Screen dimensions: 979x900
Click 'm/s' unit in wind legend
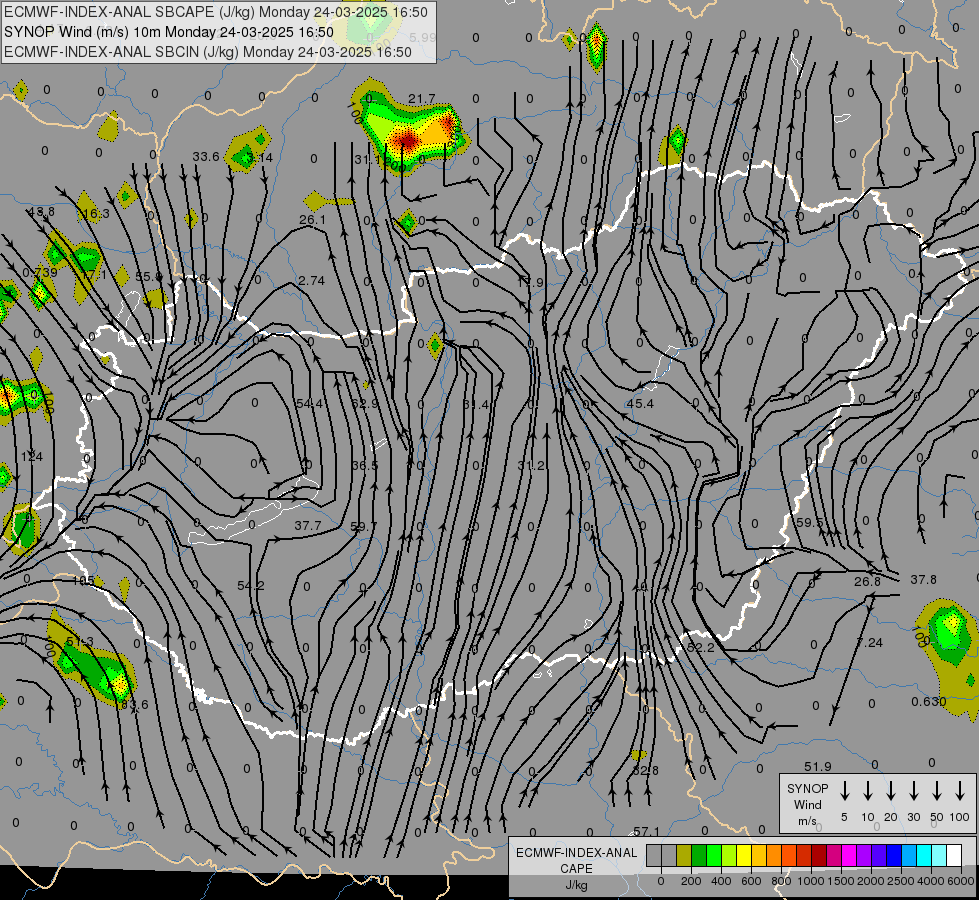tap(807, 821)
